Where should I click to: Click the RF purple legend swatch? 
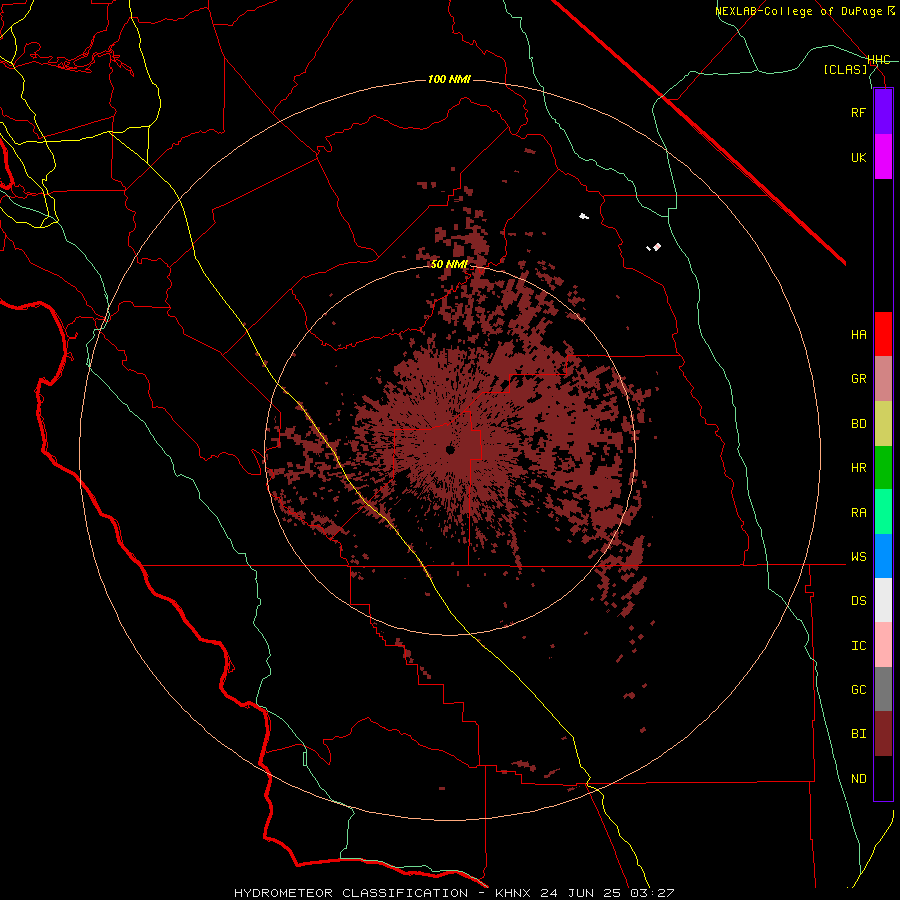coord(883,112)
